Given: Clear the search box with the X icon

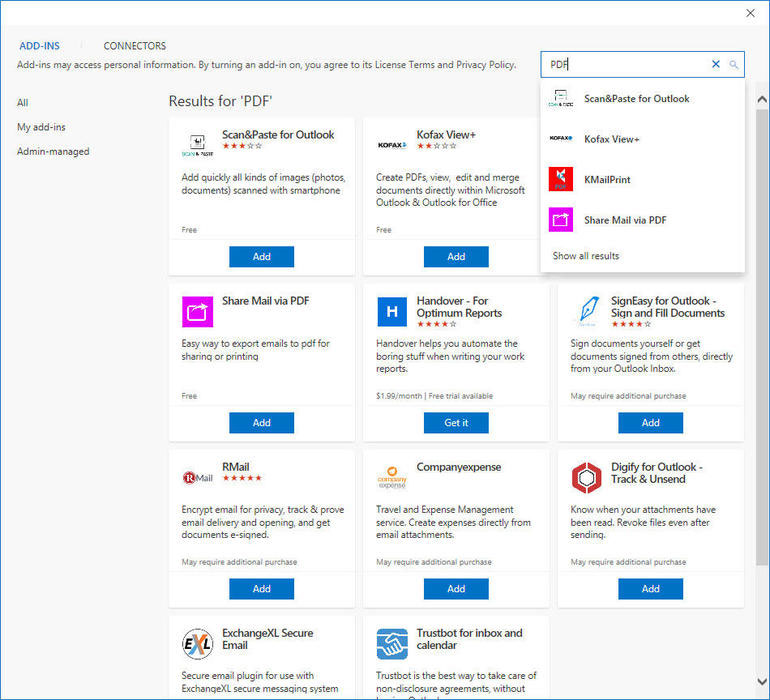Looking at the screenshot, I should pyautogui.click(x=715, y=64).
